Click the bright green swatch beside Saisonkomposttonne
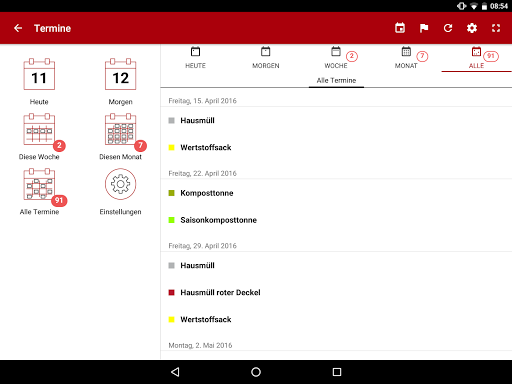 pos(172,220)
